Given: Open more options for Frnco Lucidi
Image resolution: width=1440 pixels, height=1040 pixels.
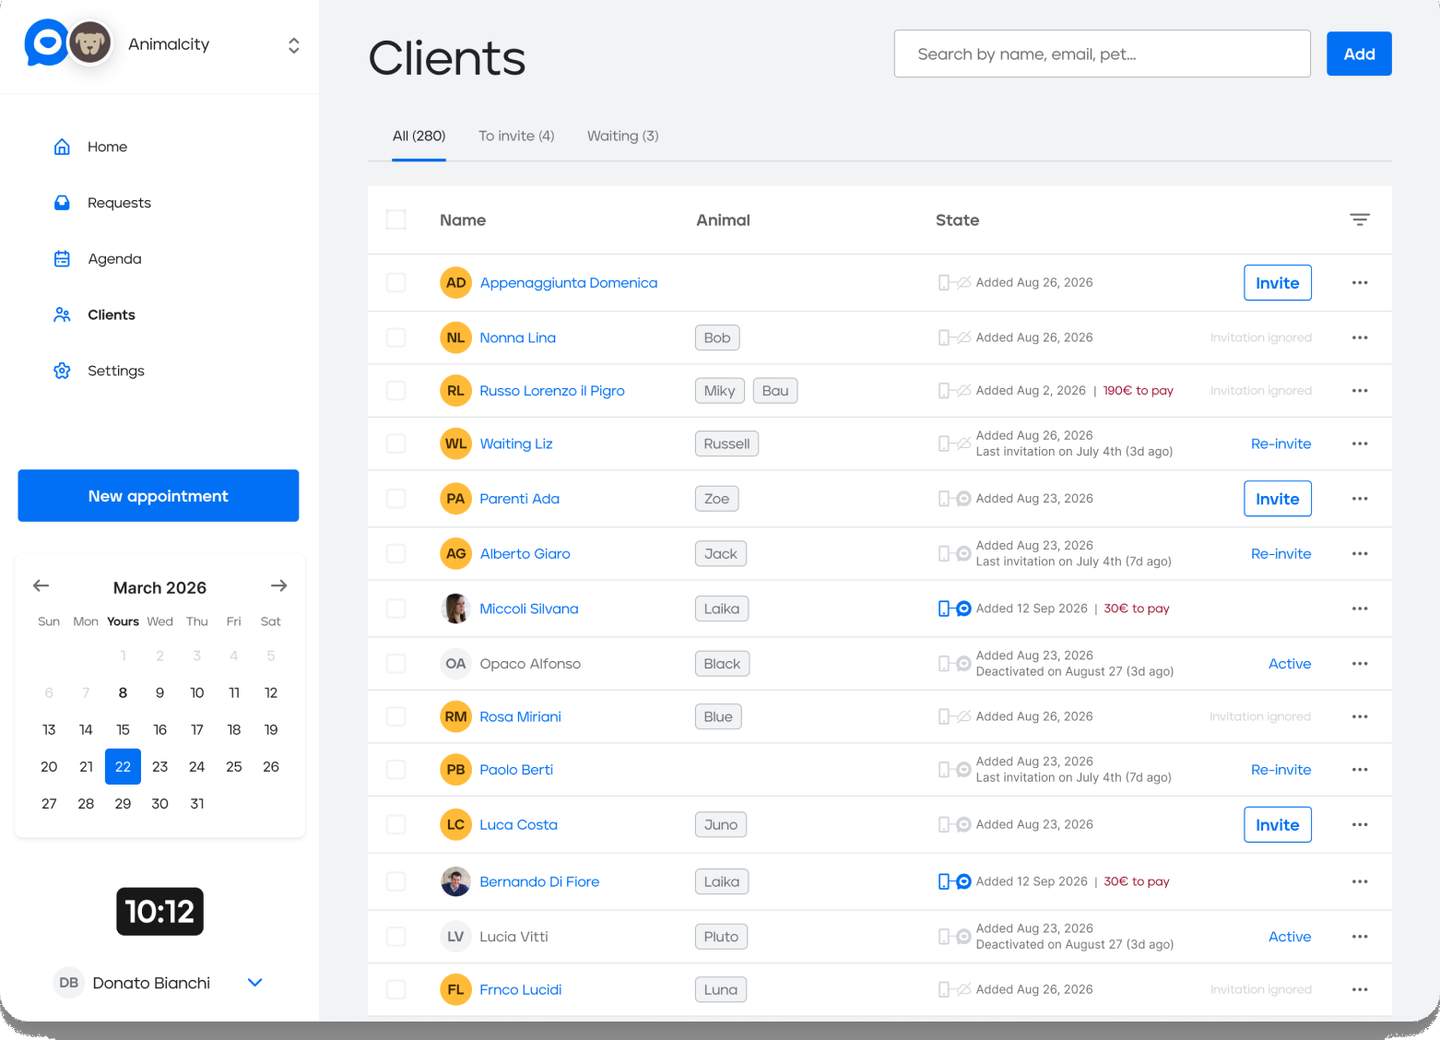Looking at the screenshot, I should coord(1359,990).
